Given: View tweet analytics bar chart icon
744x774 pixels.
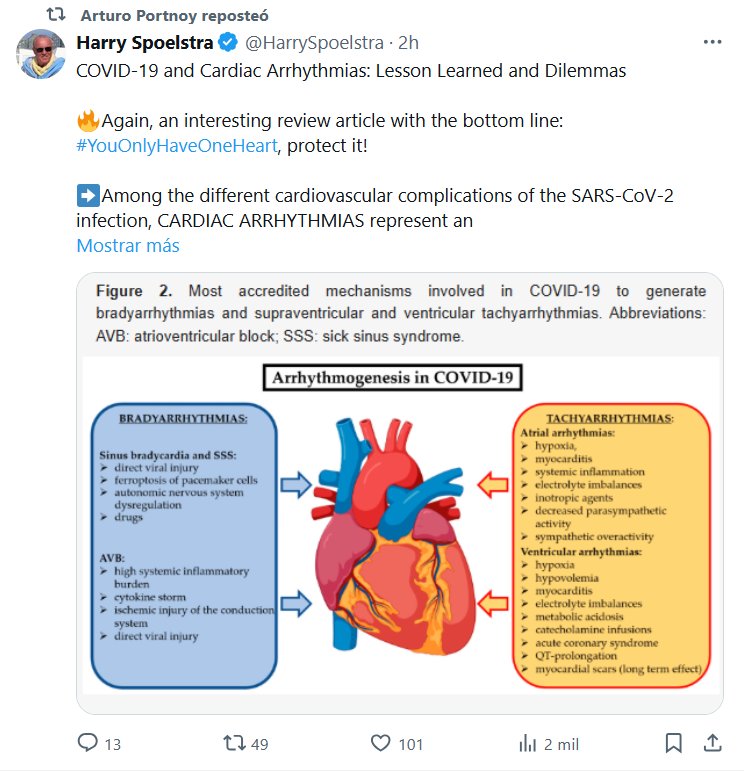Looking at the screenshot, I should pyautogui.click(x=528, y=743).
